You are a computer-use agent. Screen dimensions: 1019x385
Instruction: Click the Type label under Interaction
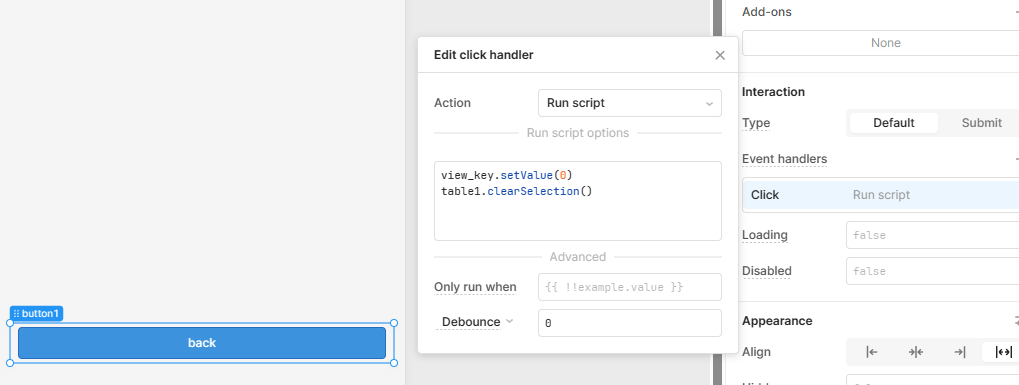click(756, 123)
